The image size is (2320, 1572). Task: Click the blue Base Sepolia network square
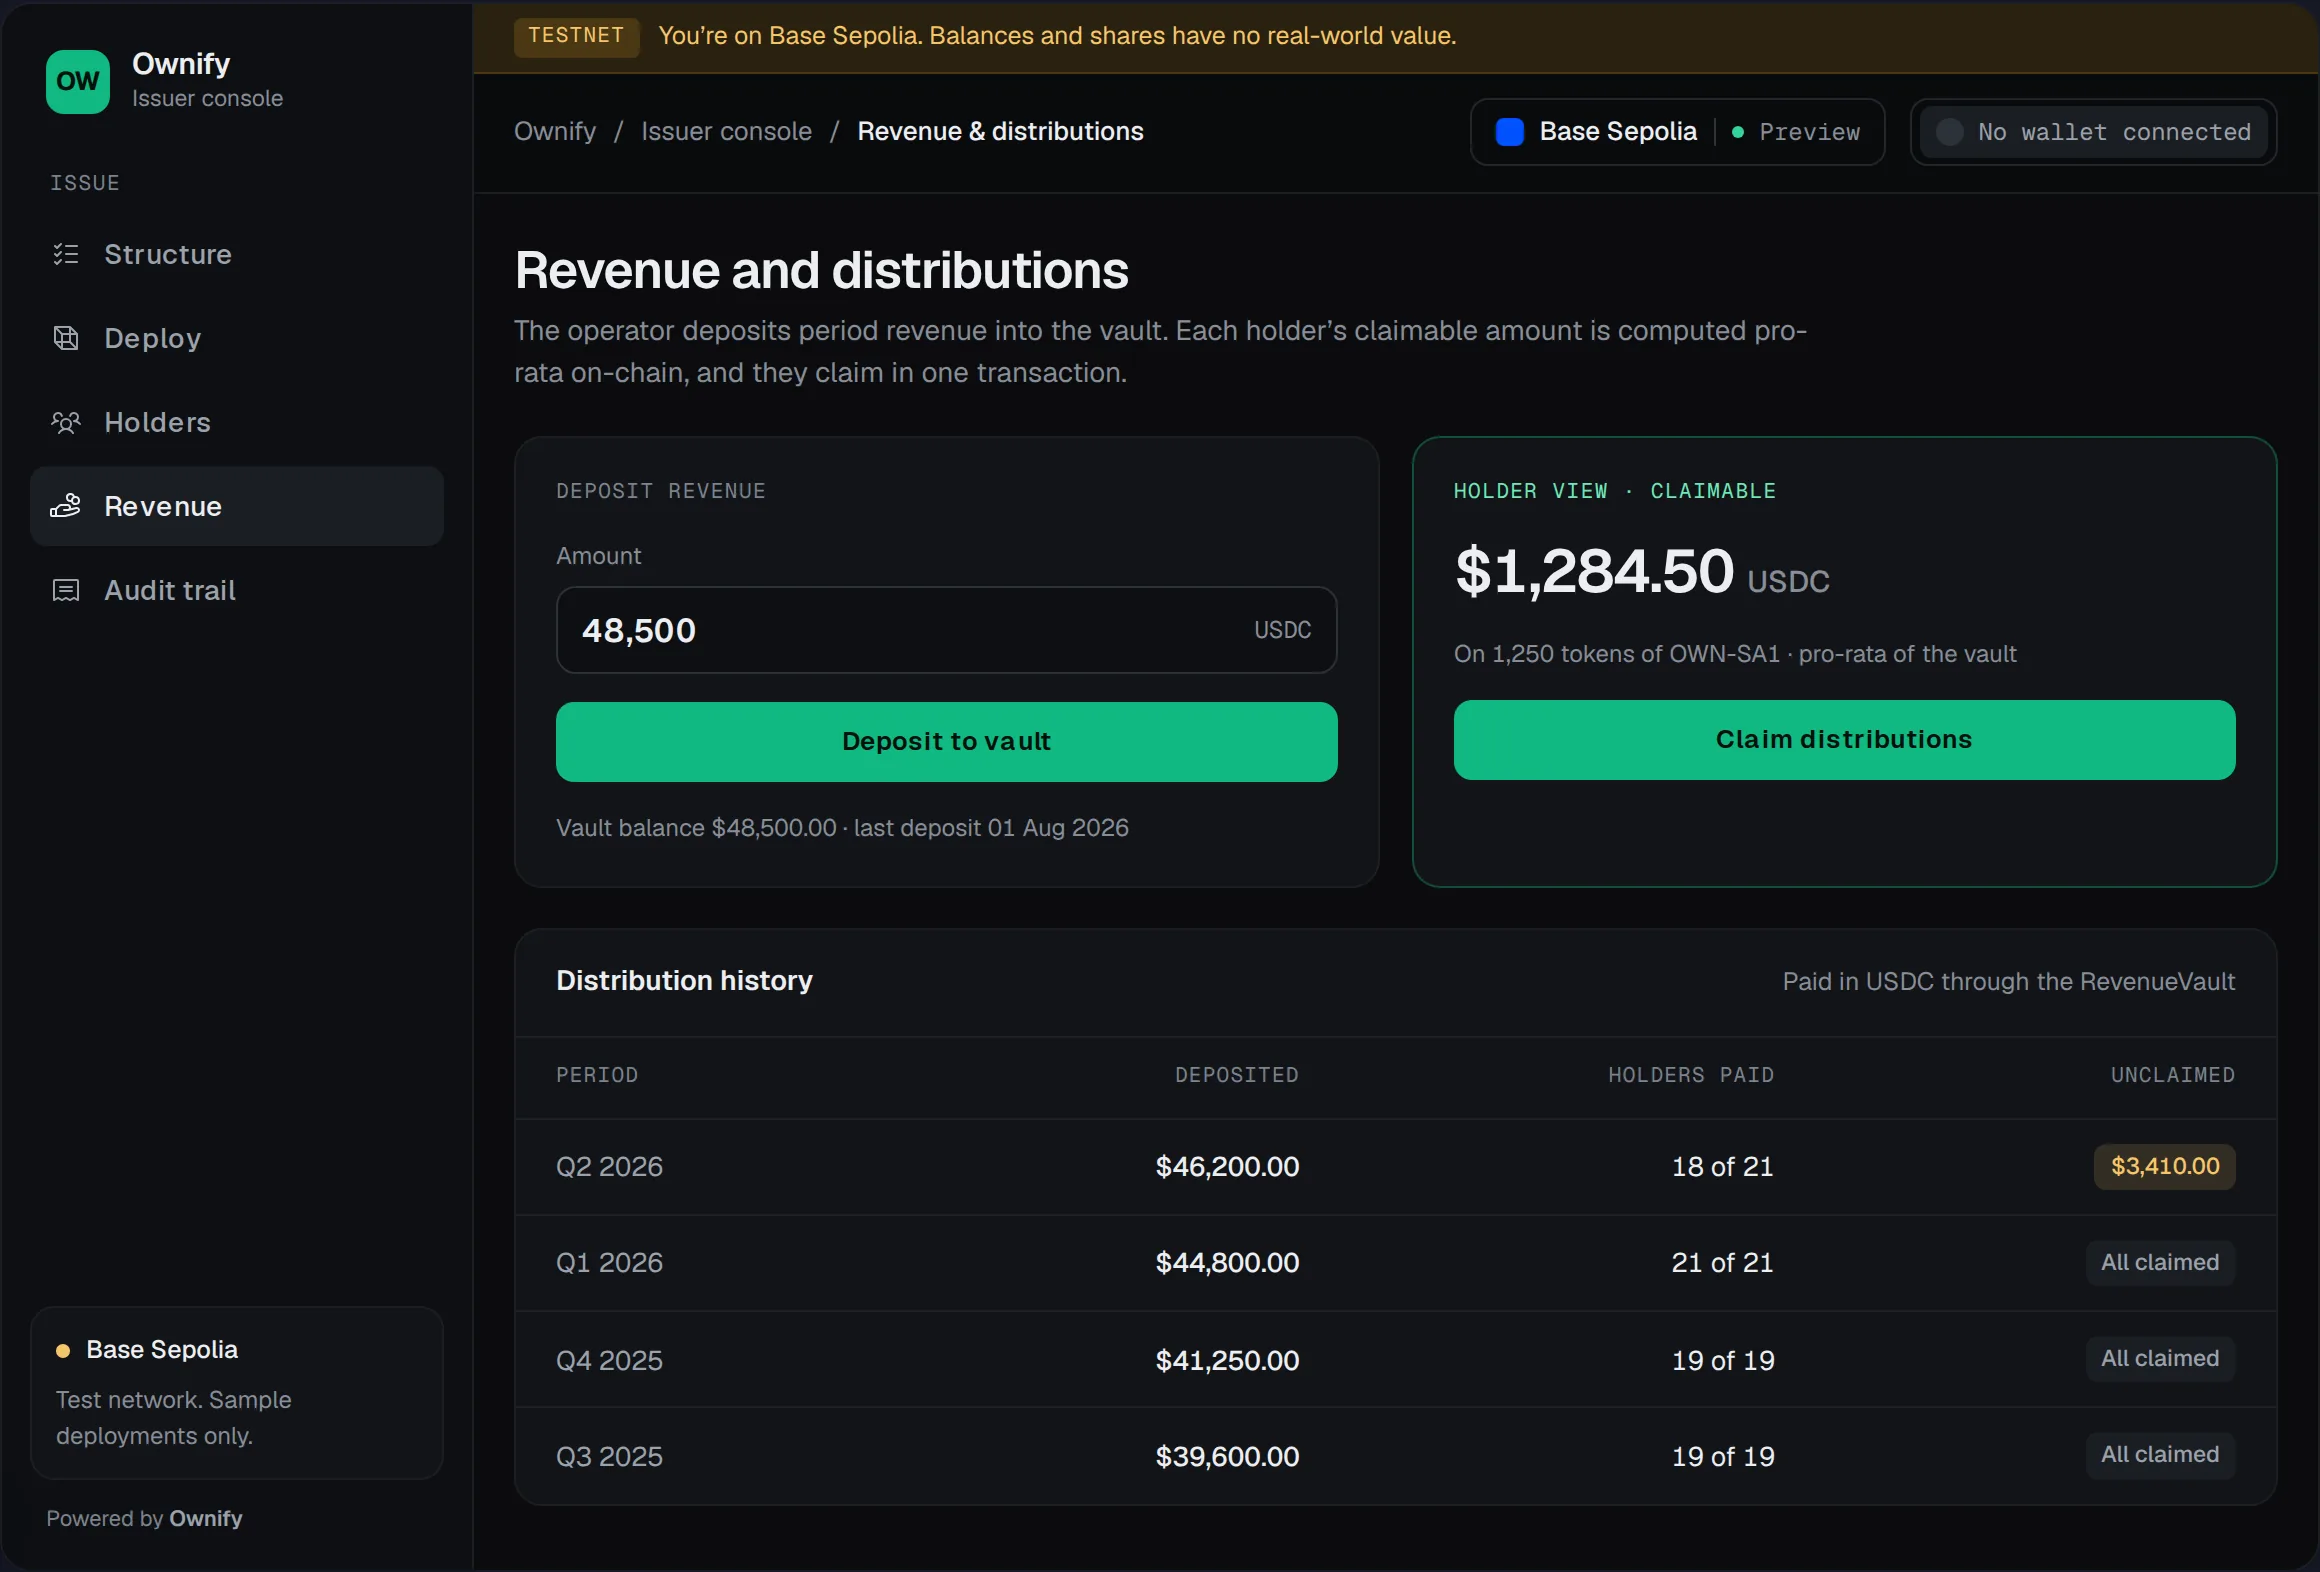click(1509, 132)
